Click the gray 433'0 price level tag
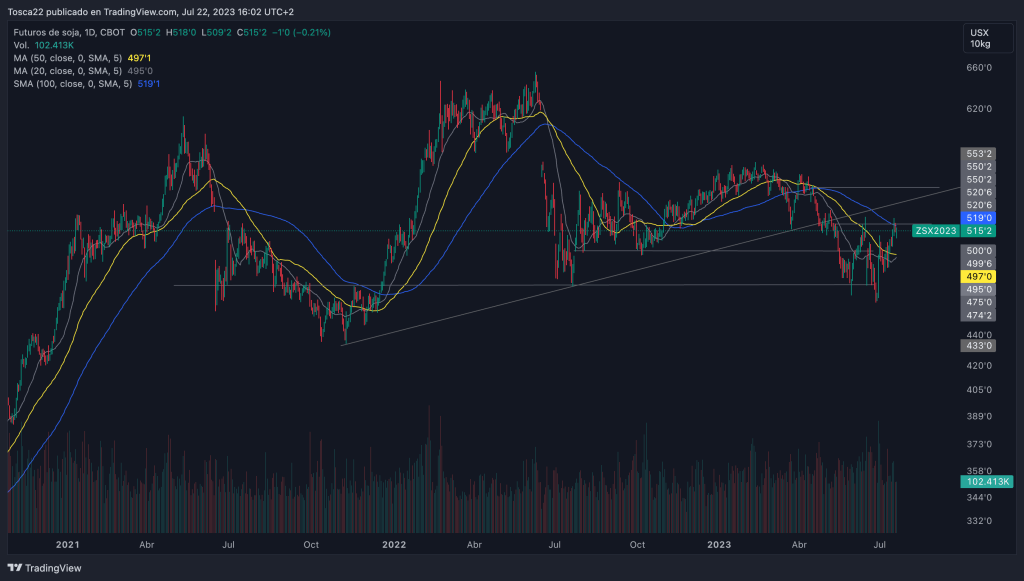The width and height of the screenshot is (1024, 581). click(979, 345)
